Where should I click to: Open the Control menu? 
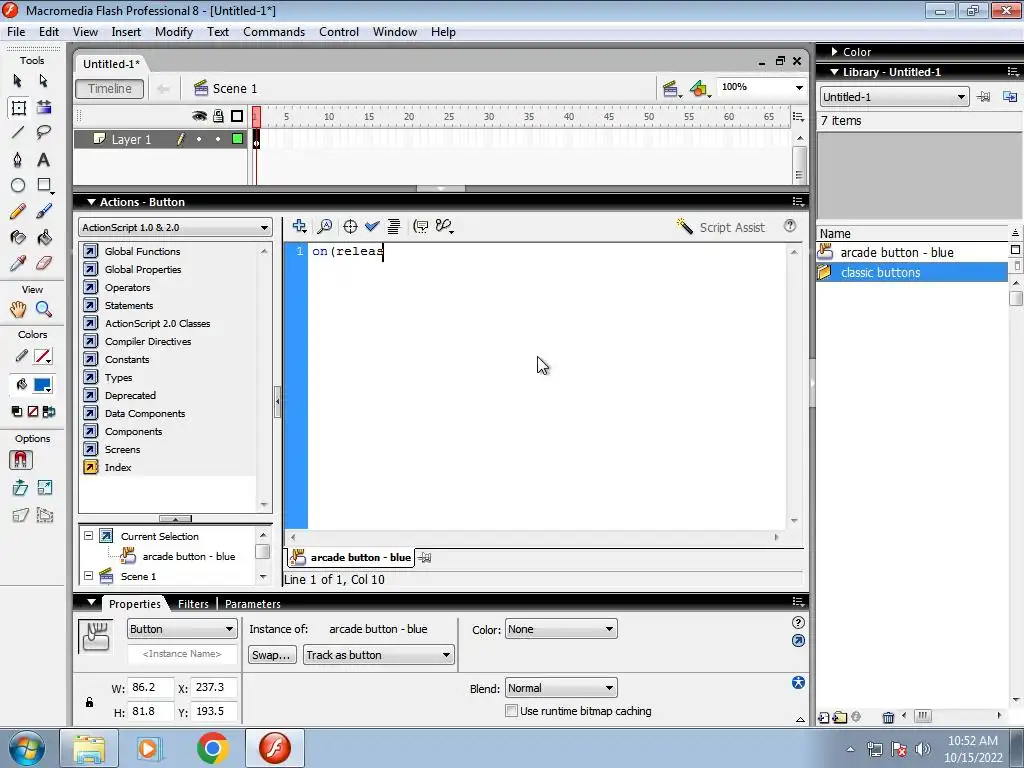coord(338,32)
